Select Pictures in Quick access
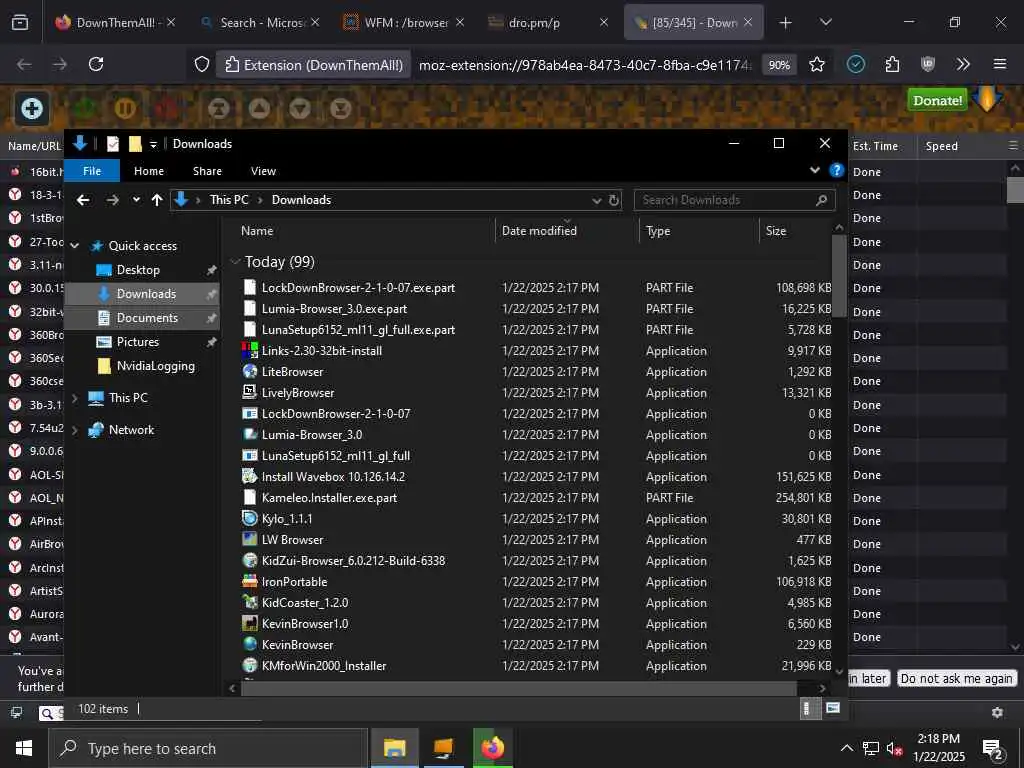This screenshot has height=768, width=1024. click(x=138, y=342)
